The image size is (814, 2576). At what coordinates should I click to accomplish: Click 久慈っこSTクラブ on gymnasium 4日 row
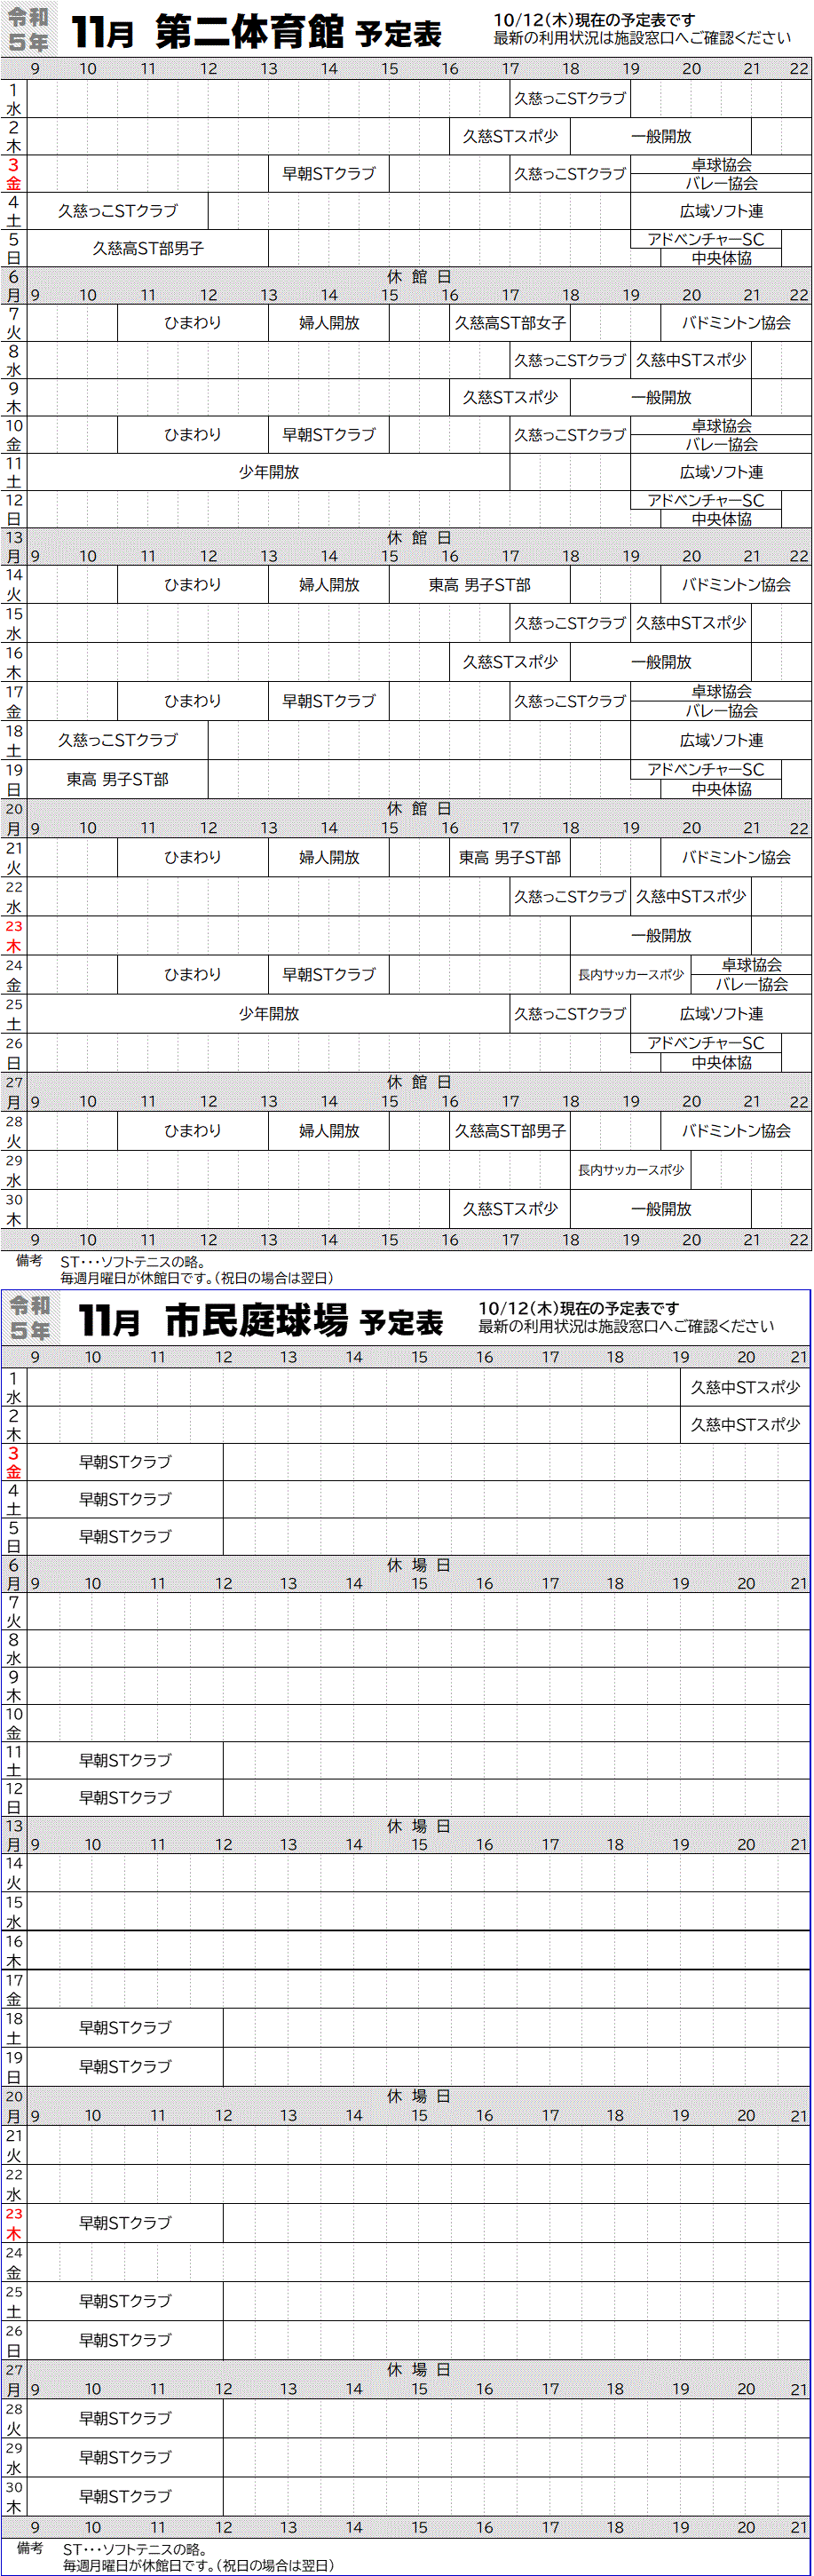118,211
